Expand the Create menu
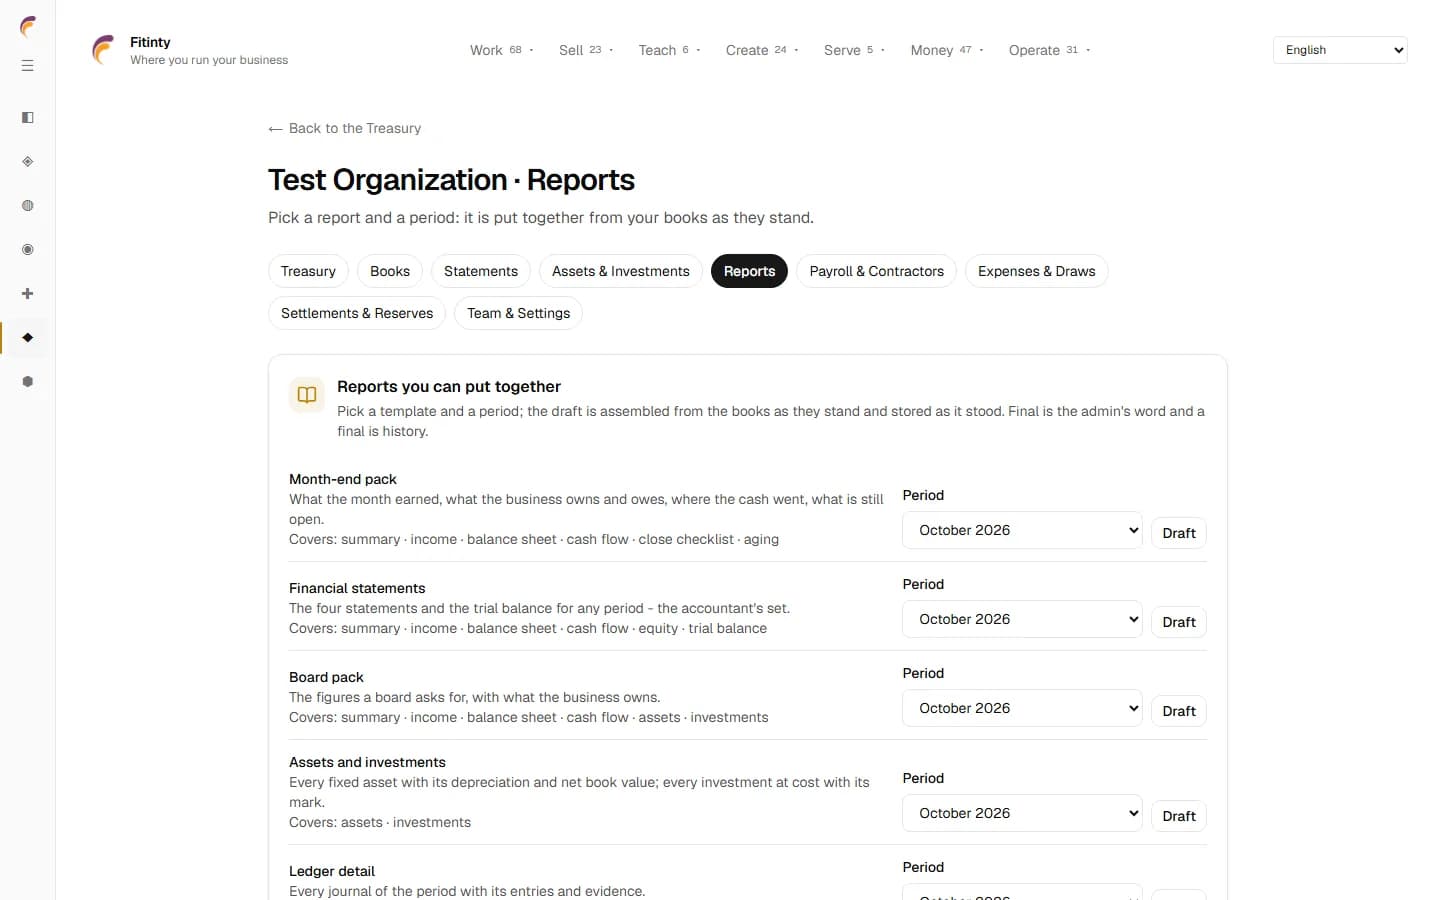 tap(762, 50)
